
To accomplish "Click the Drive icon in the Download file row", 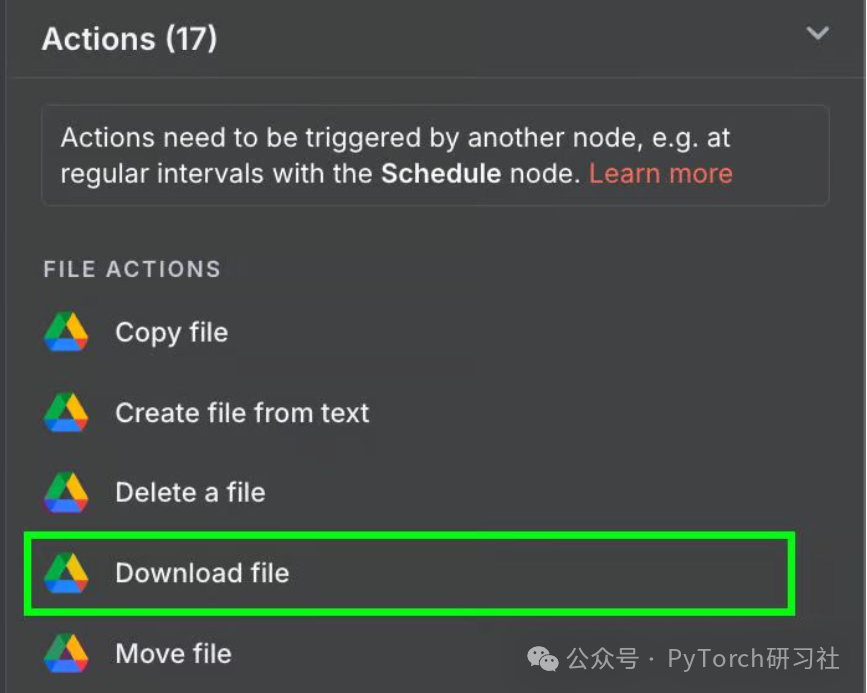I will 66,573.
